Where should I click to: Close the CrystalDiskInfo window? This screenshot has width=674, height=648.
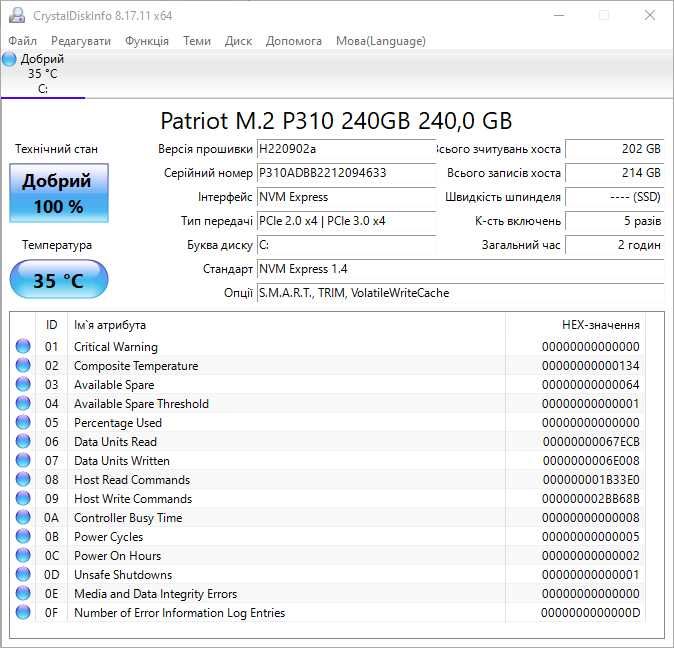(649, 15)
